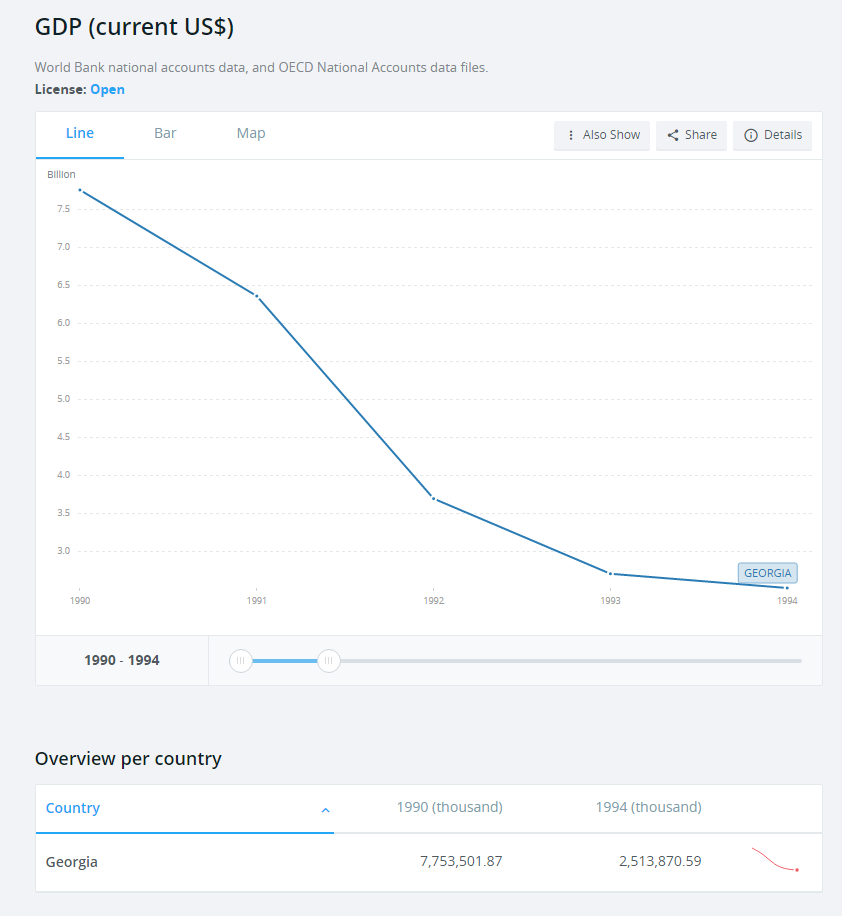Click the GEORGIA label on the chart
Viewport: 842px width, 916px height.
coord(767,573)
